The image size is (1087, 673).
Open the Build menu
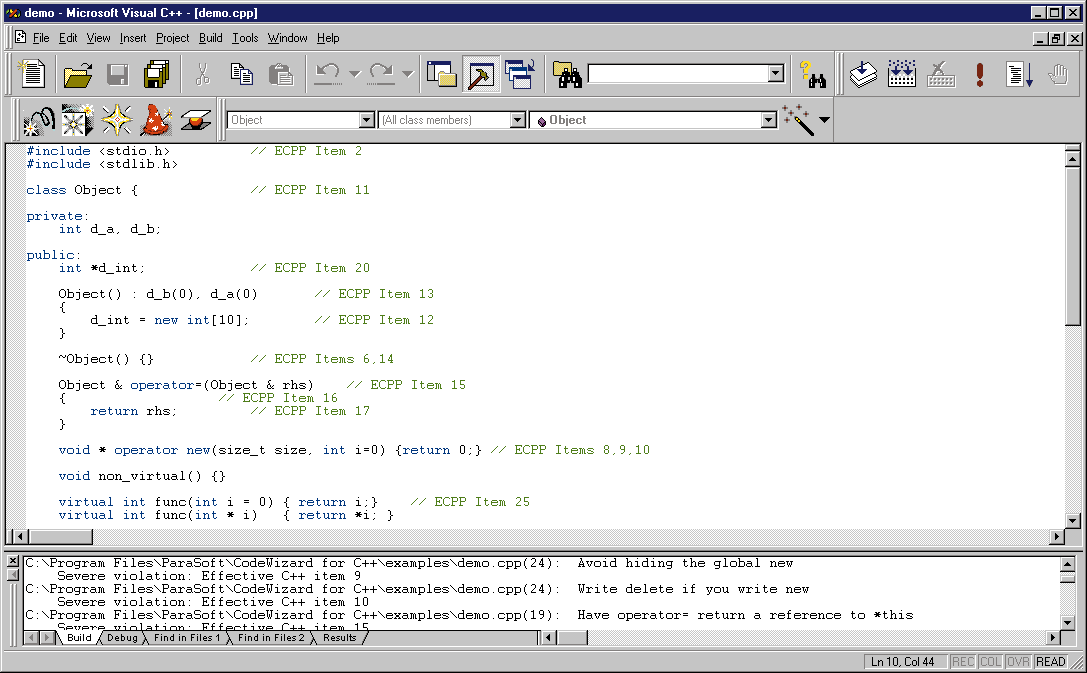210,38
